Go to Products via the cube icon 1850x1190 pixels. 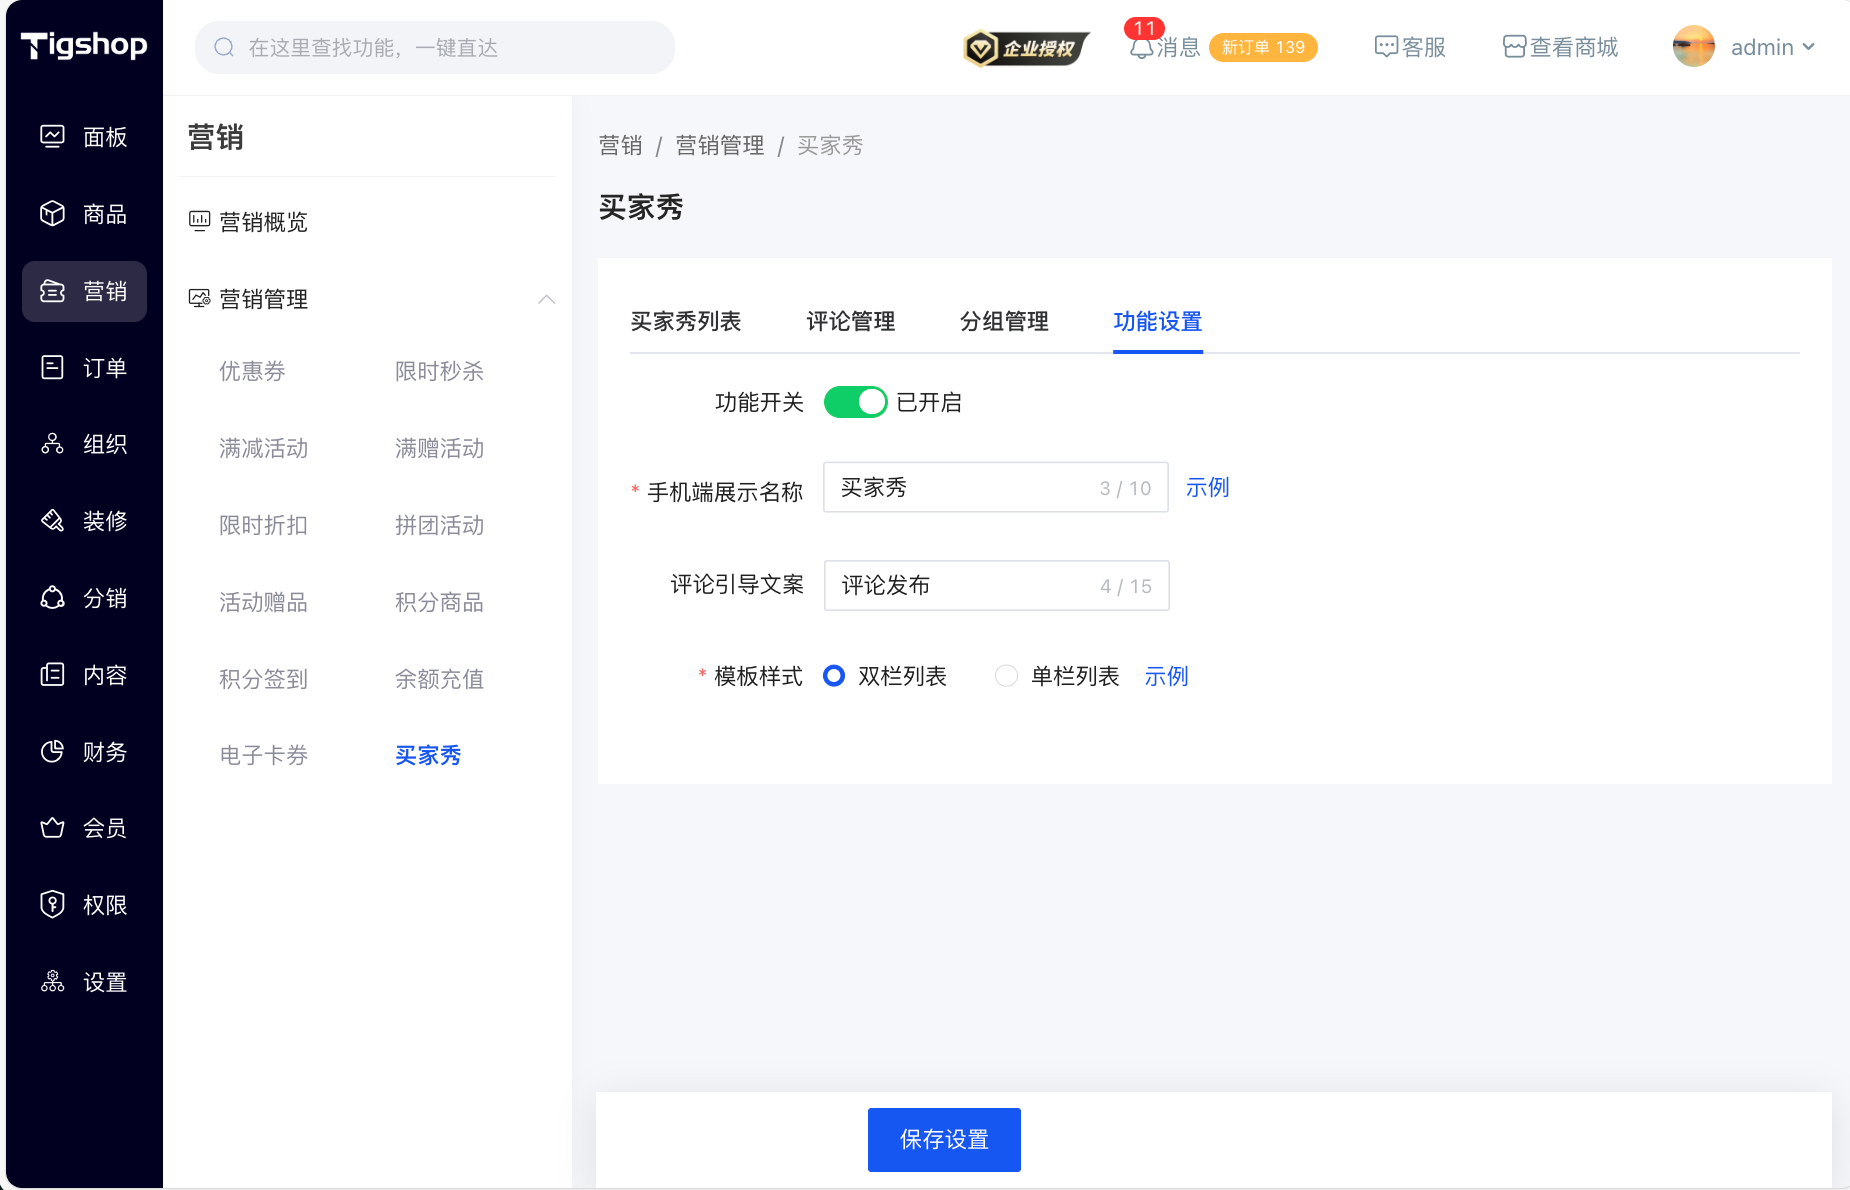click(x=52, y=213)
